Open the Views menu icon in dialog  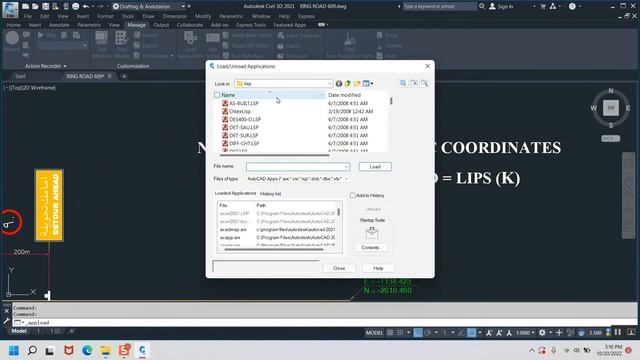click(x=368, y=84)
